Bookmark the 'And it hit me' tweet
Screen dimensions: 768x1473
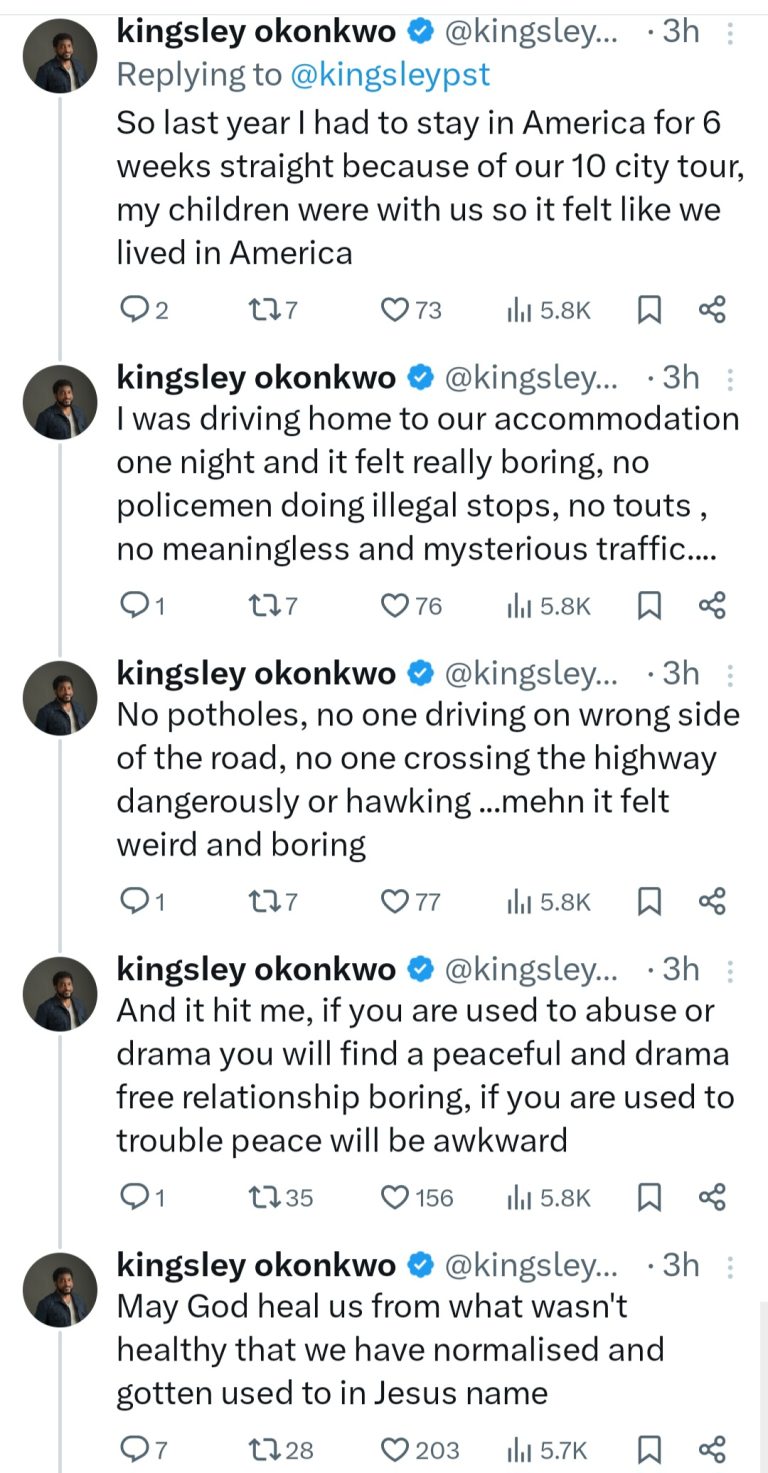coord(649,1197)
